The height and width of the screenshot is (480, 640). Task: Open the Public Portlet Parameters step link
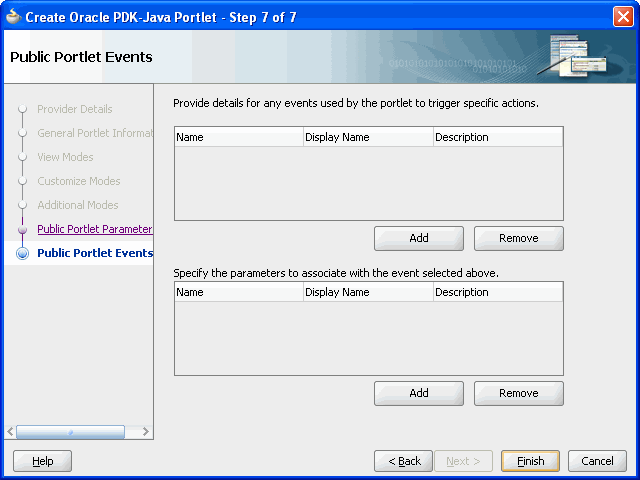pos(95,229)
